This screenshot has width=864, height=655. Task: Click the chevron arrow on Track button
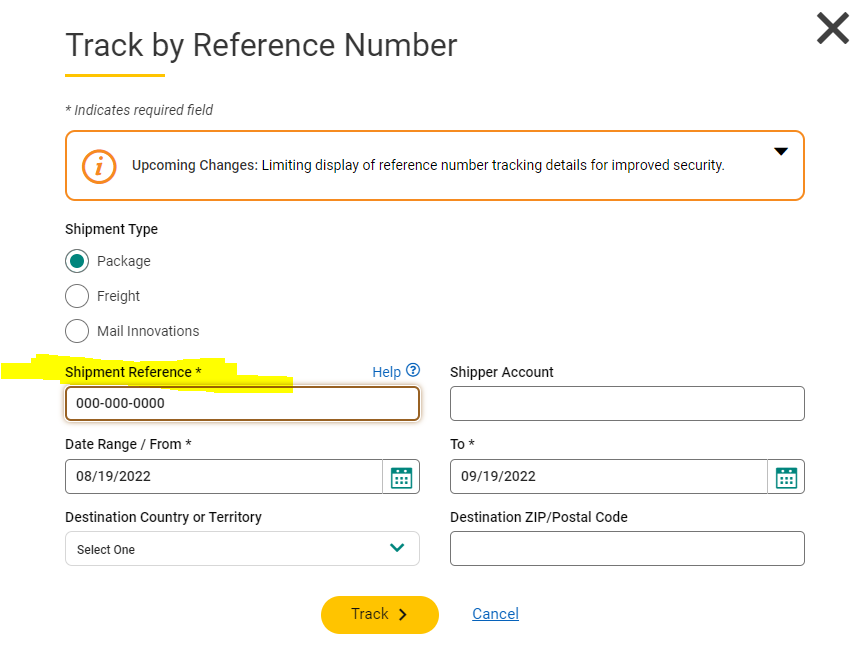(403, 615)
